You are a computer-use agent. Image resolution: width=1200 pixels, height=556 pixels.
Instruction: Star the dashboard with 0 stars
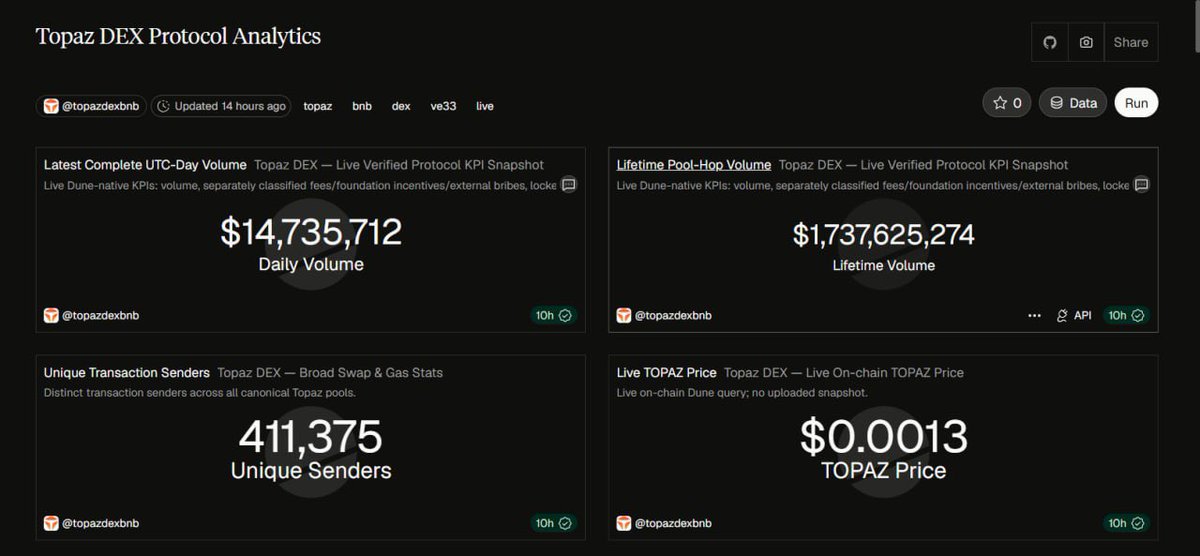click(1007, 103)
